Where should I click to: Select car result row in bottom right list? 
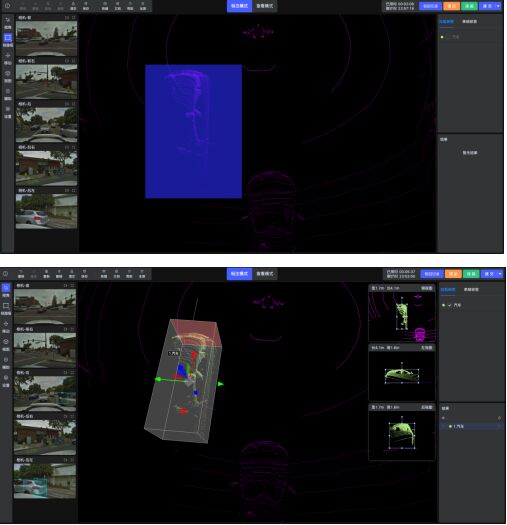pyautogui.click(x=472, y=426)
